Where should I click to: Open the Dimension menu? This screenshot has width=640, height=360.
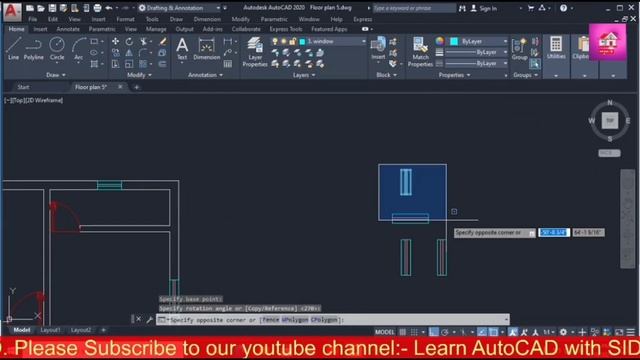207,19
